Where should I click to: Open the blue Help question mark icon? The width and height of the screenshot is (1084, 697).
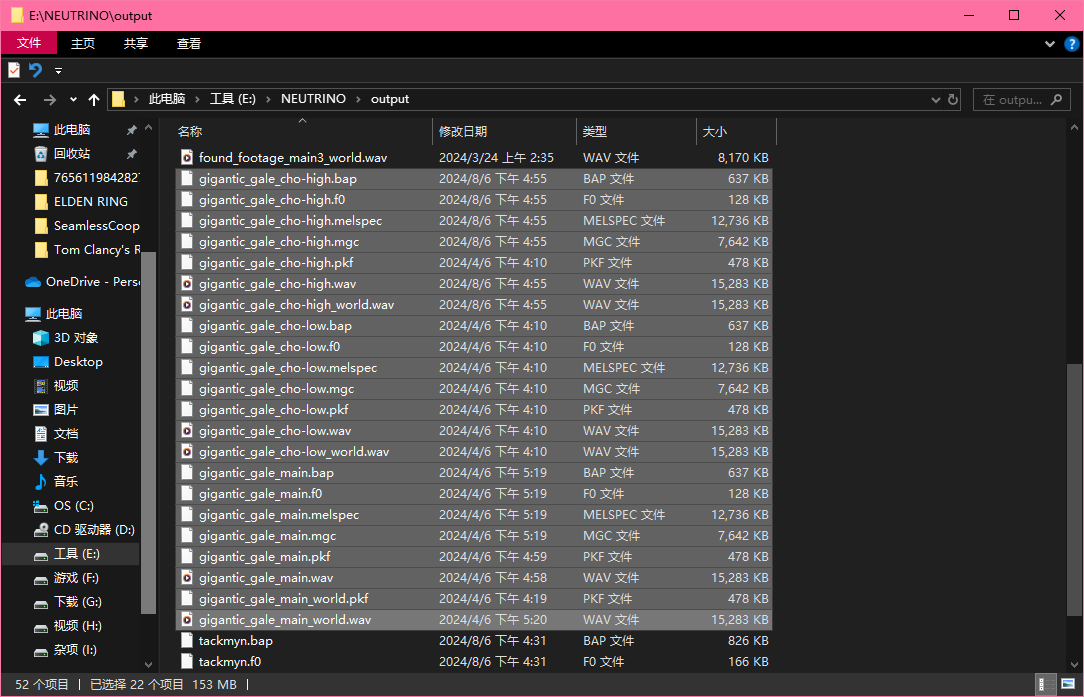click(1070, 44)
